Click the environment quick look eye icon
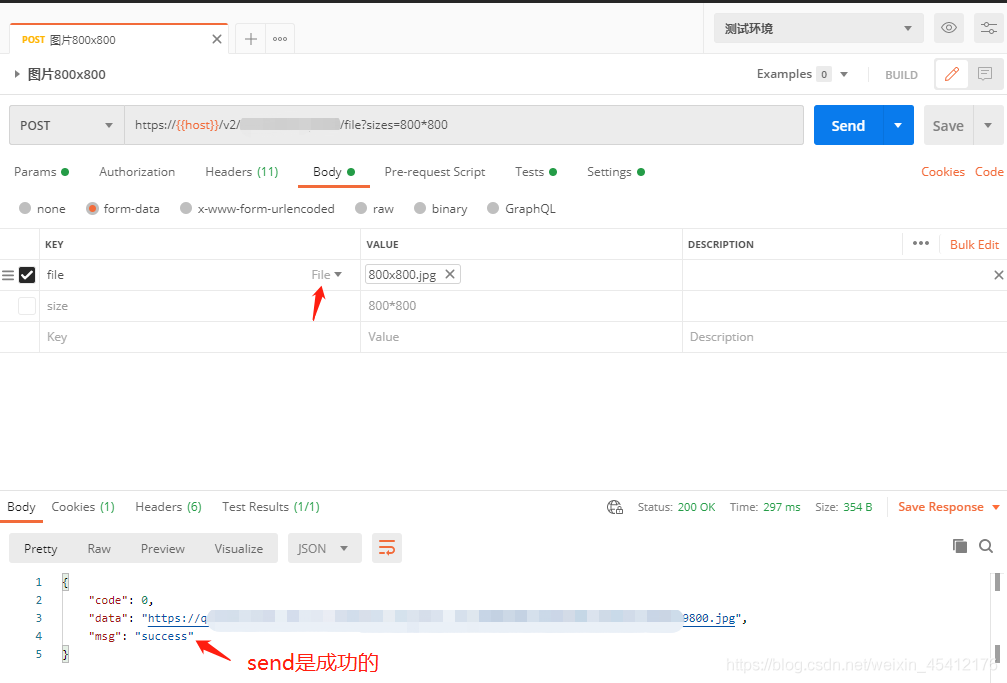The image size is (1007, 683). [949, 28]
